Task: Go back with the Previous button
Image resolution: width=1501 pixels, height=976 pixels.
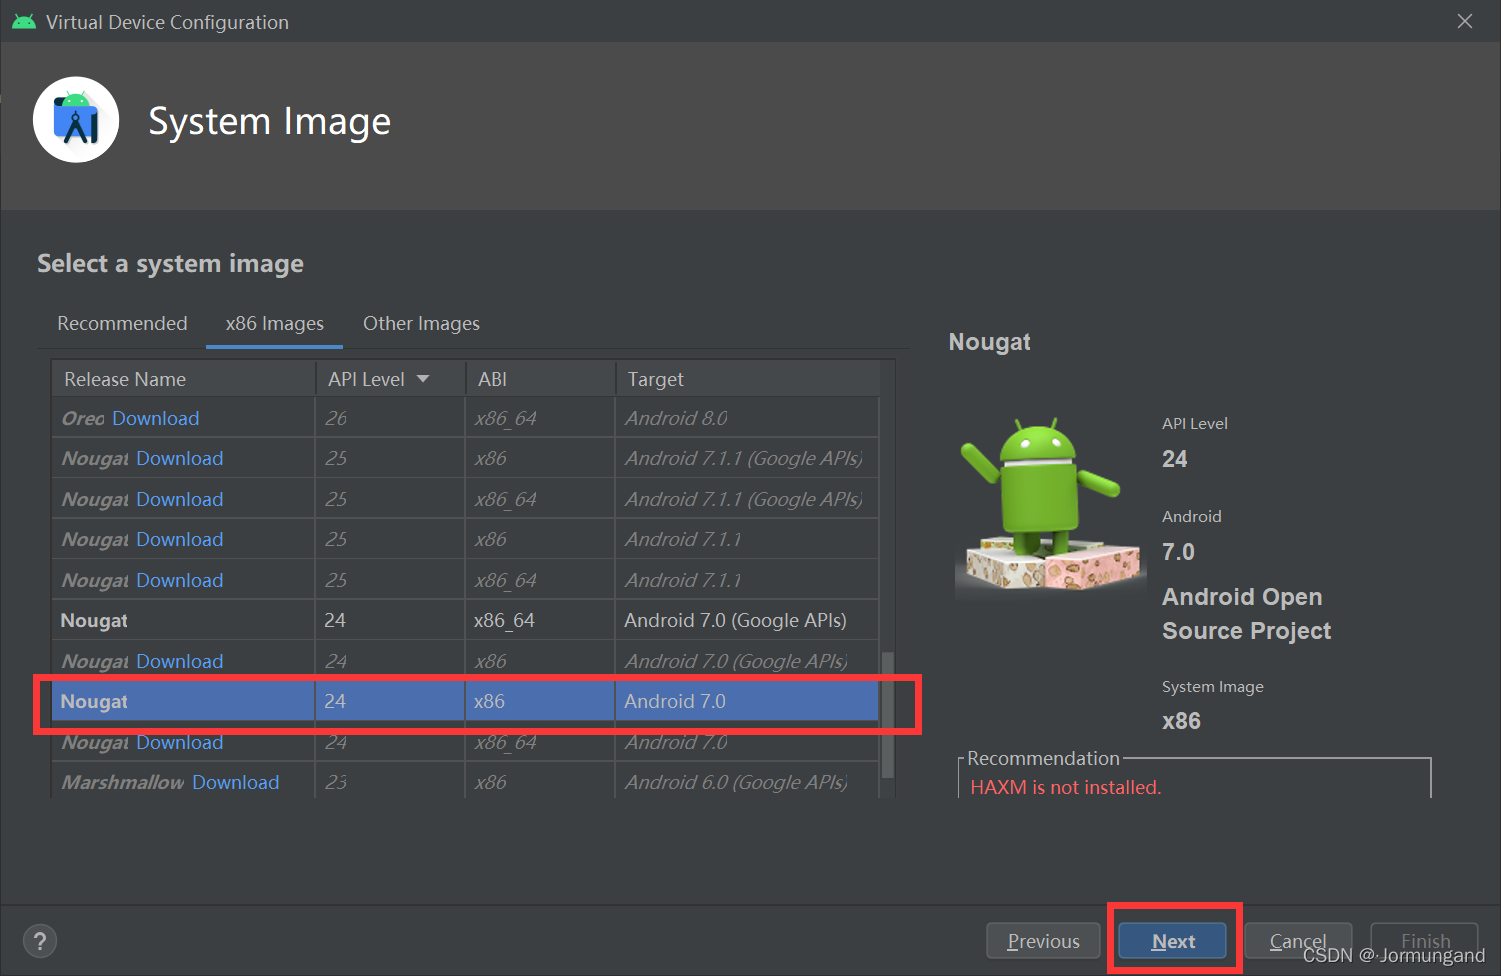Action: click(1043, 941)
